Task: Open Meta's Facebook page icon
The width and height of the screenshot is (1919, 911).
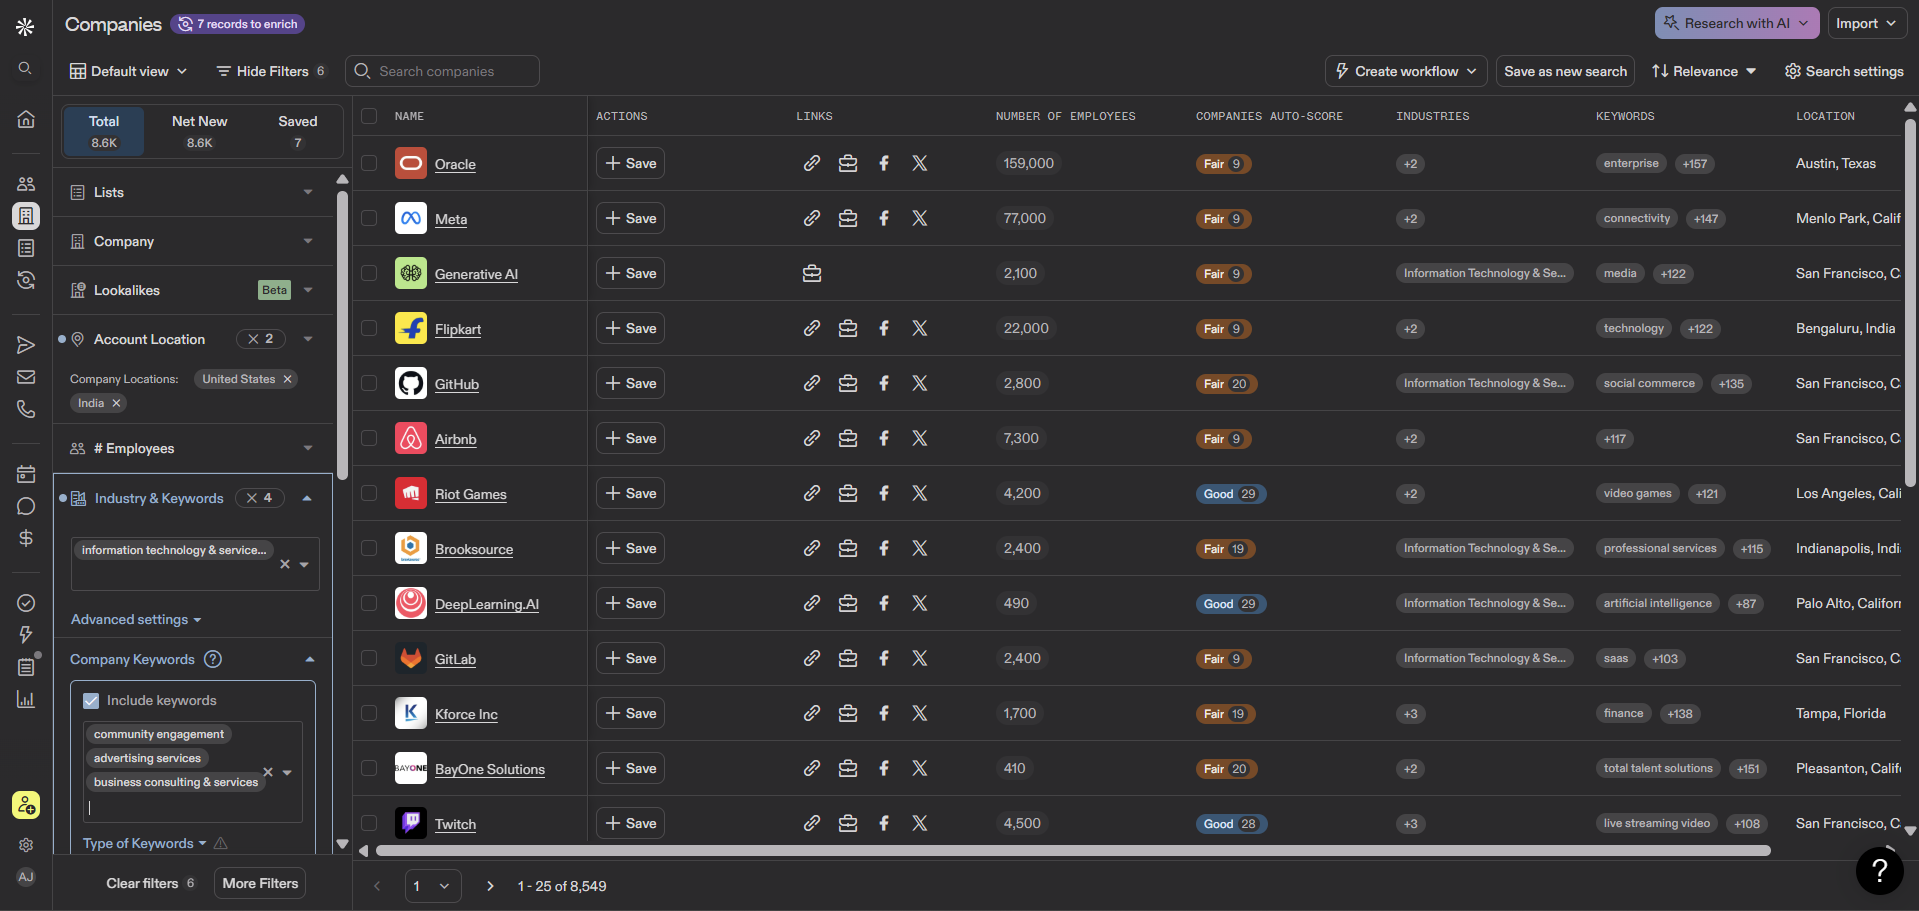Action: (x=884, y=218)
